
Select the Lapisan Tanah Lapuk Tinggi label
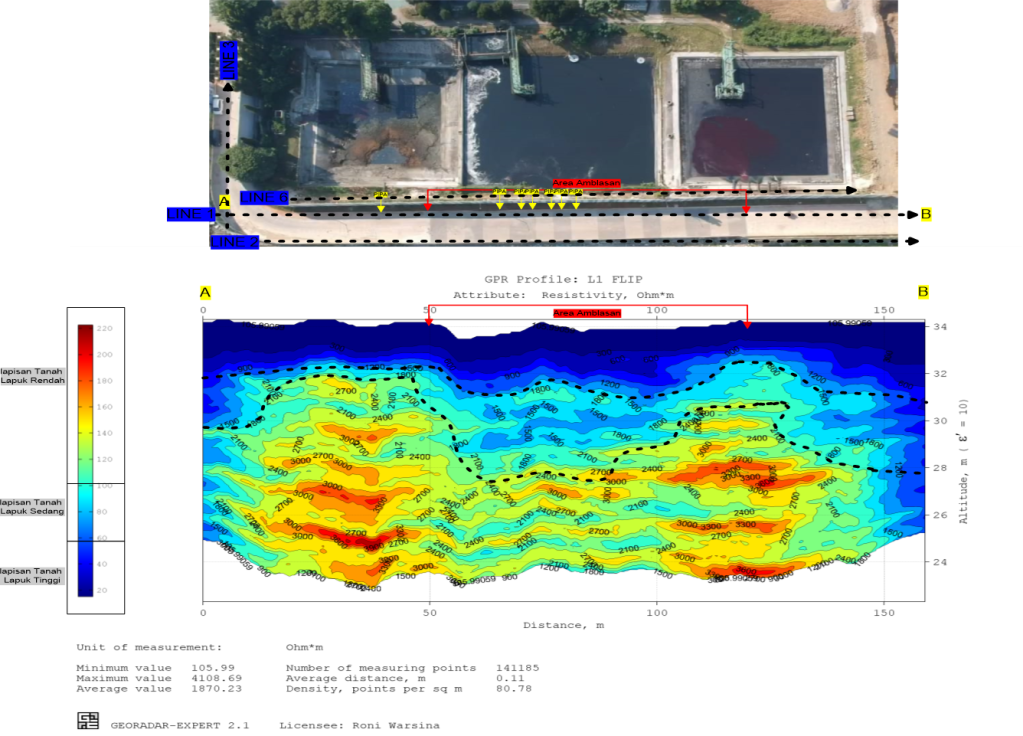[x=32, y=575]
